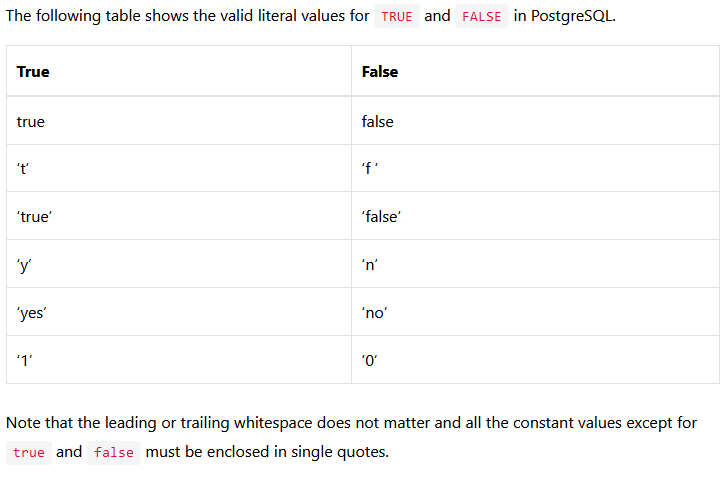
Task: Select the quoted 'true' table cell
Action: (35, 216)
